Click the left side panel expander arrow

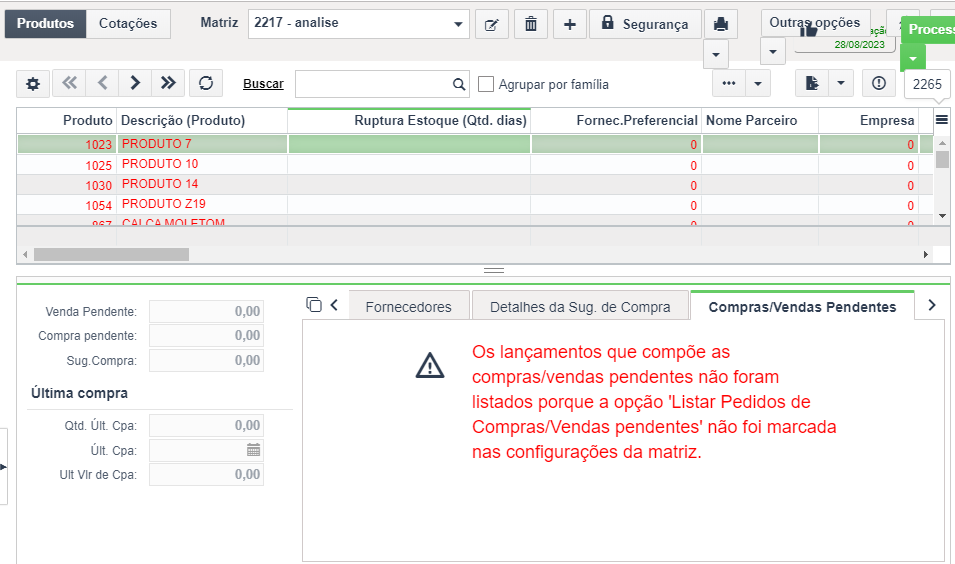[3, 467]
